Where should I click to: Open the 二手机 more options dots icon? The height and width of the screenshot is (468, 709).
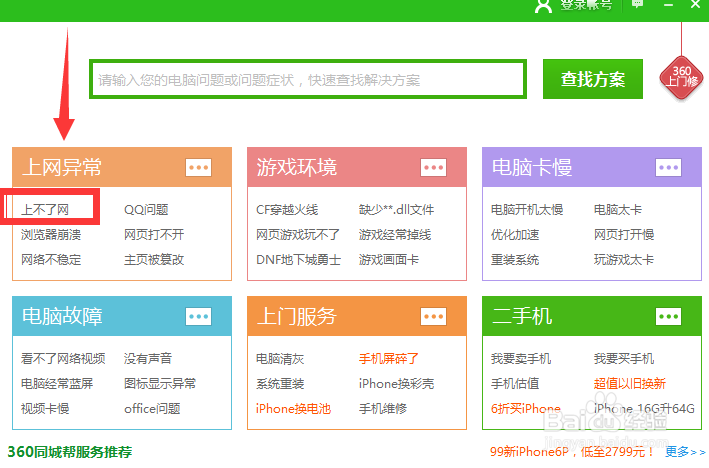668,317
